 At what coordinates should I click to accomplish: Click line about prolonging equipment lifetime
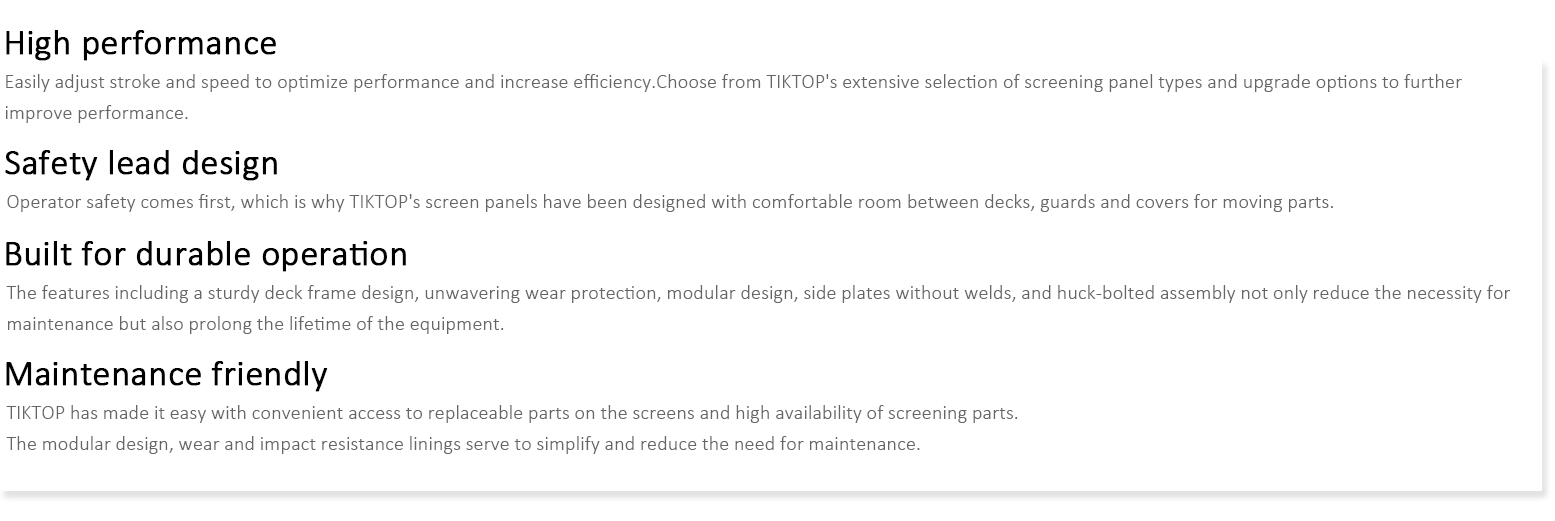click(255, 324)
